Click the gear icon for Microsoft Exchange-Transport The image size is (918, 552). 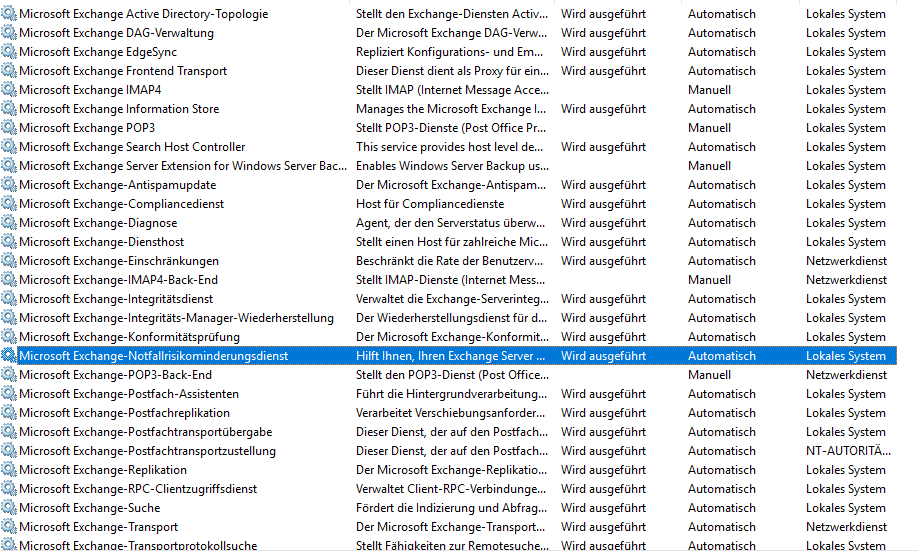(x=9, y=527)
